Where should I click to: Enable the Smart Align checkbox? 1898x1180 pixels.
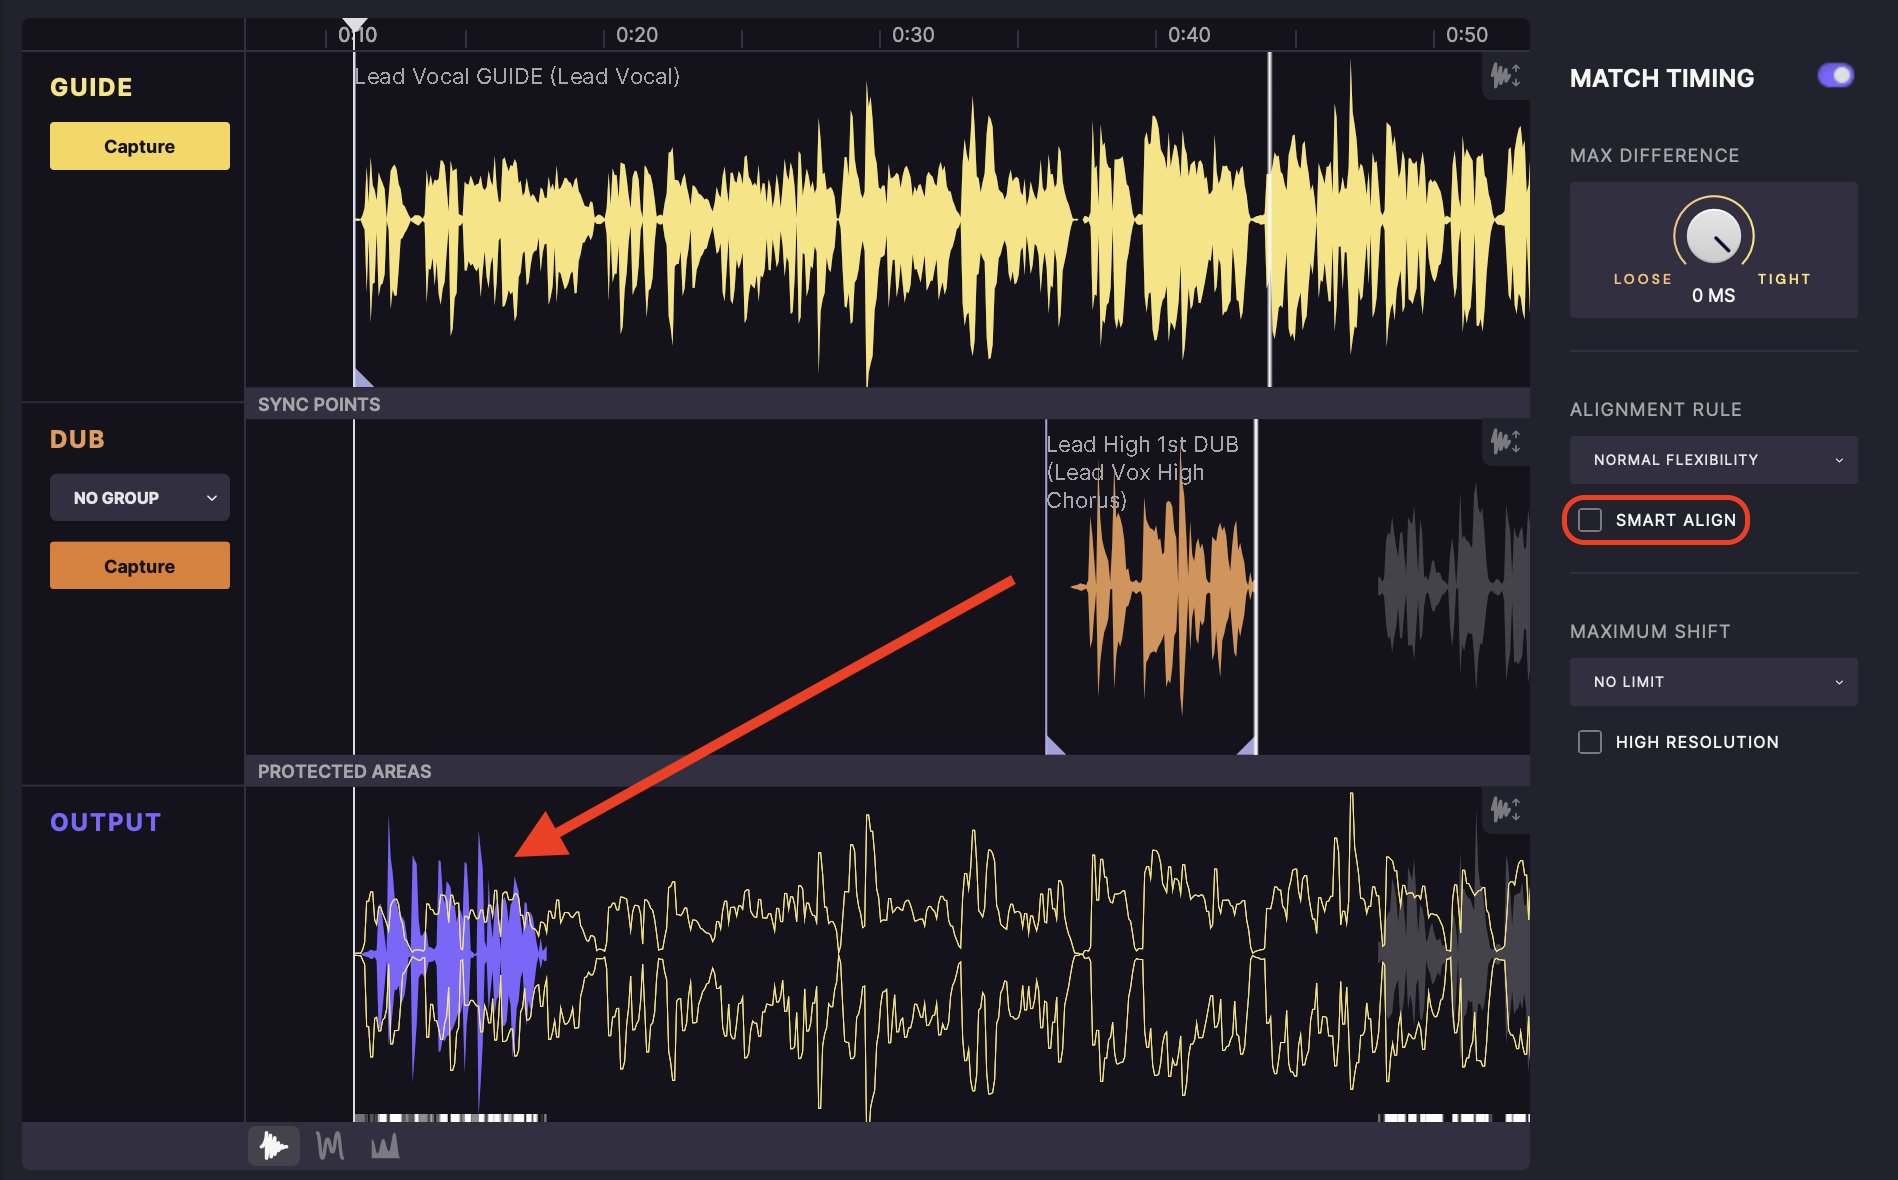pyautogui.click(x=1590, y=520)
